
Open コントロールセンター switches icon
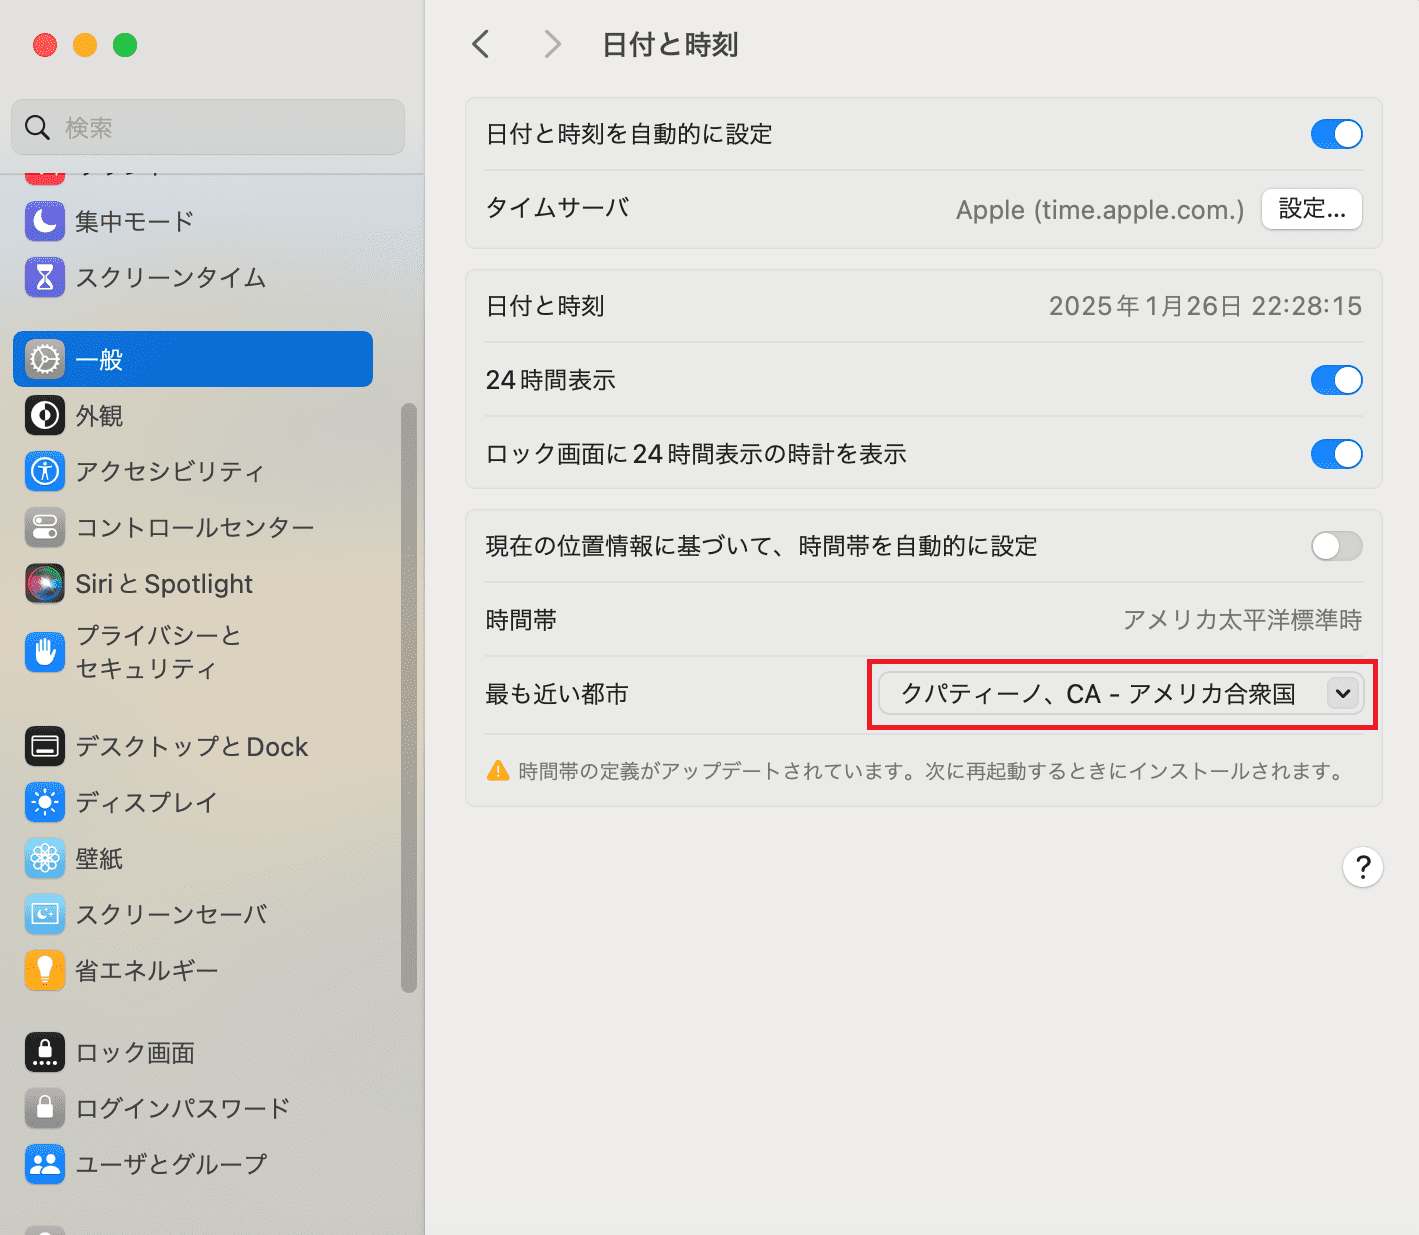45,527
